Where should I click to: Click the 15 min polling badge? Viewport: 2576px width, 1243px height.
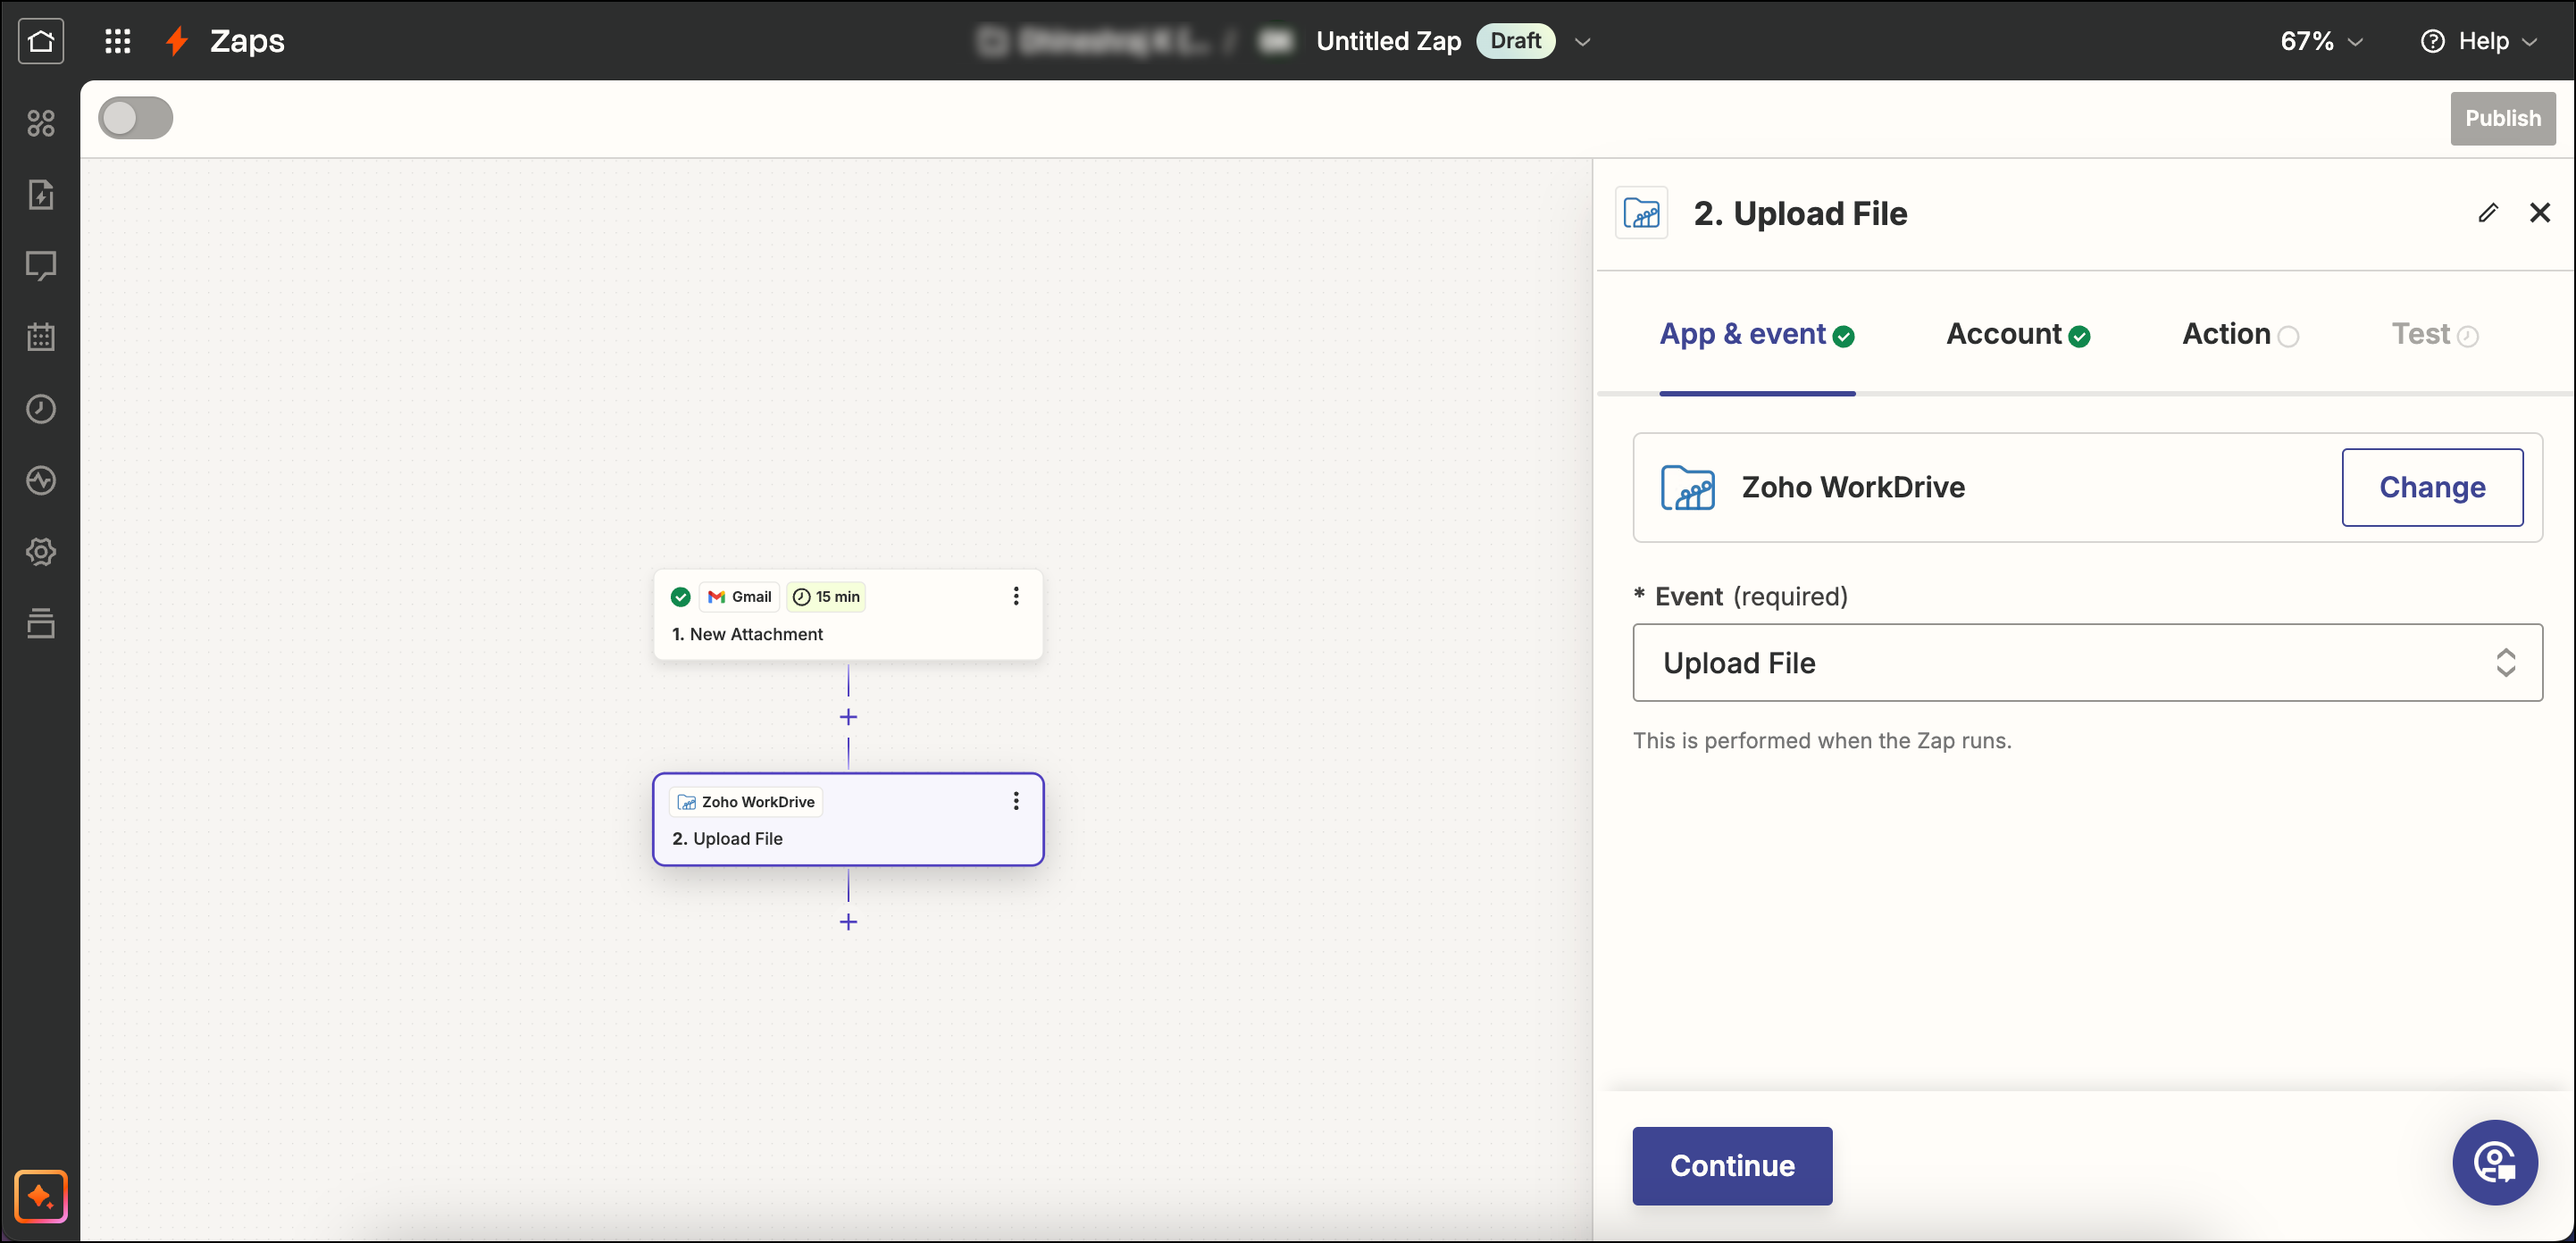[826, 597]
